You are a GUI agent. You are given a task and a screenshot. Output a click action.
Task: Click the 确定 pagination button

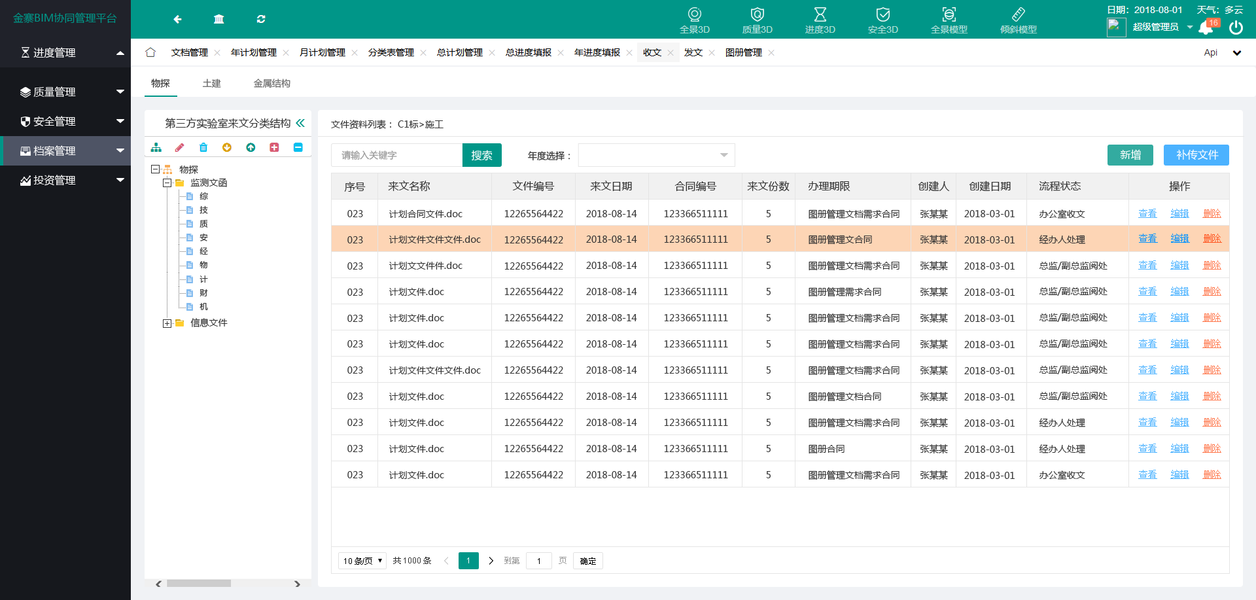[588, 561]
